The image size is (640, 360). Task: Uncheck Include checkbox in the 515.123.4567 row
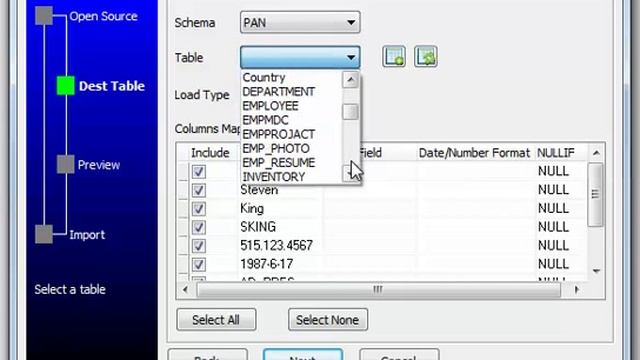pyautogui.click(x=199, y=246)
